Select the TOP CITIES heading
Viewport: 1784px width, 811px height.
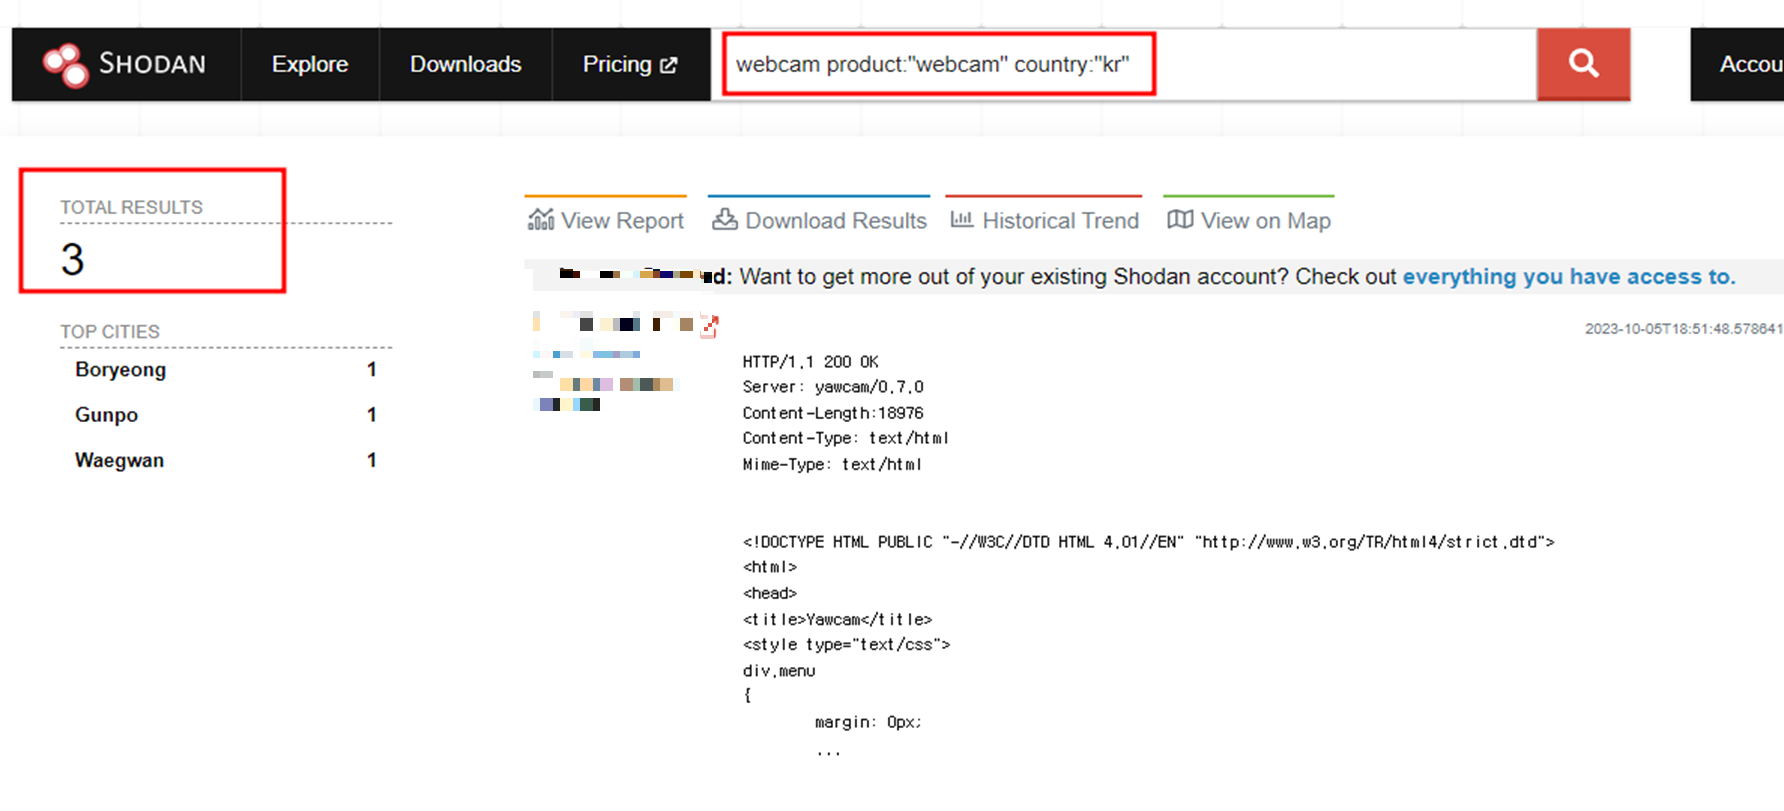(110, 332)
